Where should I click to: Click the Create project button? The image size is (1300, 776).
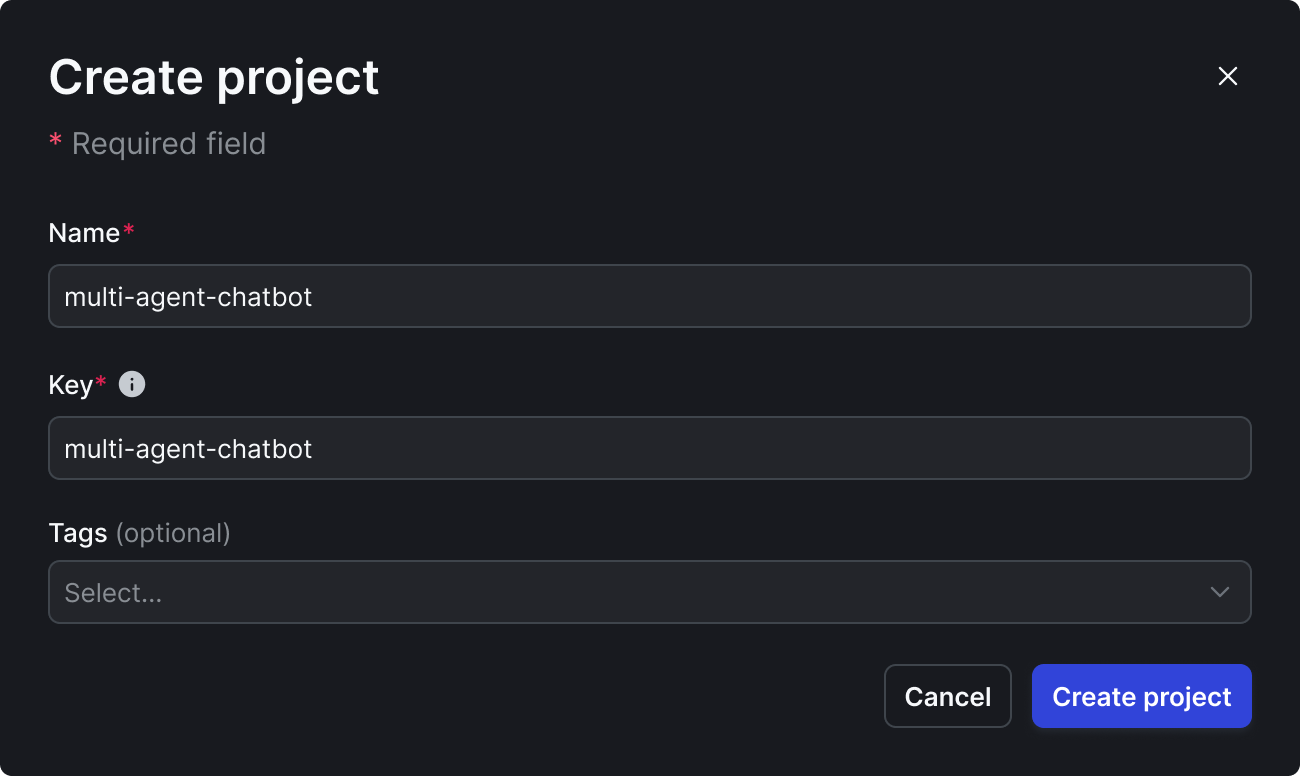[x=1141, y=696]
